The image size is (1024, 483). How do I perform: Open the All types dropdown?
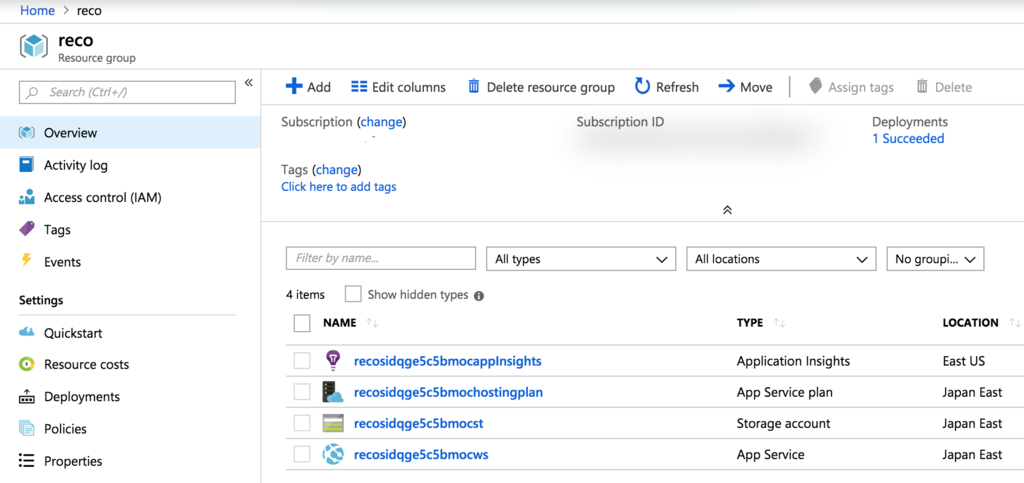point(581,258)
